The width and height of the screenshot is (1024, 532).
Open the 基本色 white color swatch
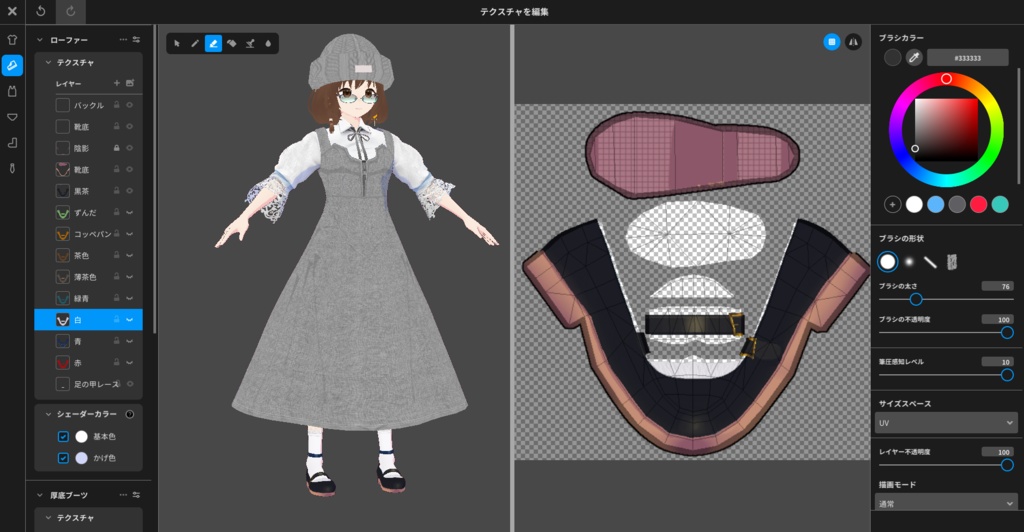pos(81,436)
